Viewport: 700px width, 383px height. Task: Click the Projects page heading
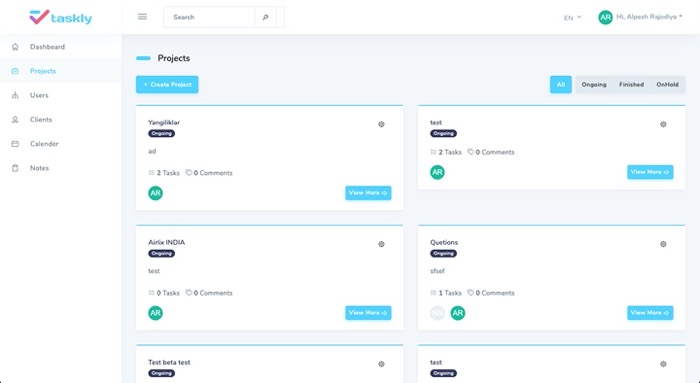[x=174, y=58]
